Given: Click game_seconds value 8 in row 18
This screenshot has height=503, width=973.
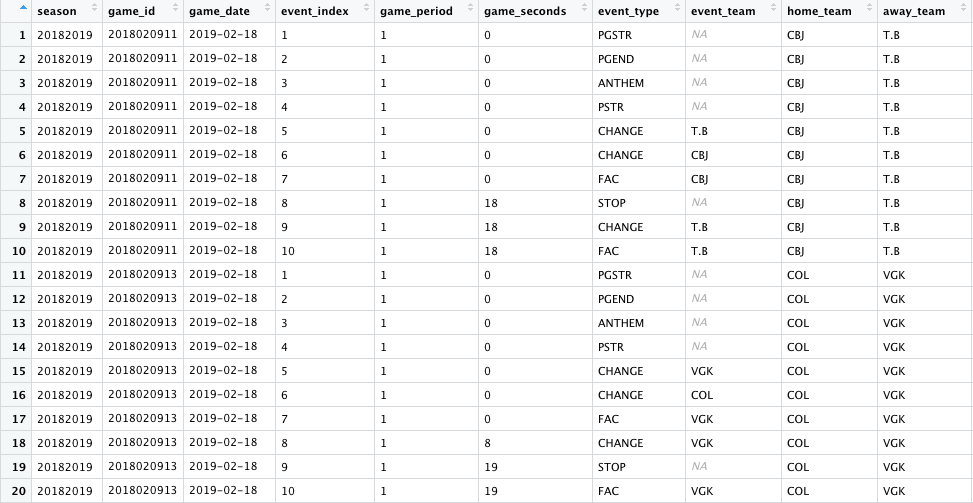Looking at the screenshot, I should pyautogui.click(x=487, y=443).
